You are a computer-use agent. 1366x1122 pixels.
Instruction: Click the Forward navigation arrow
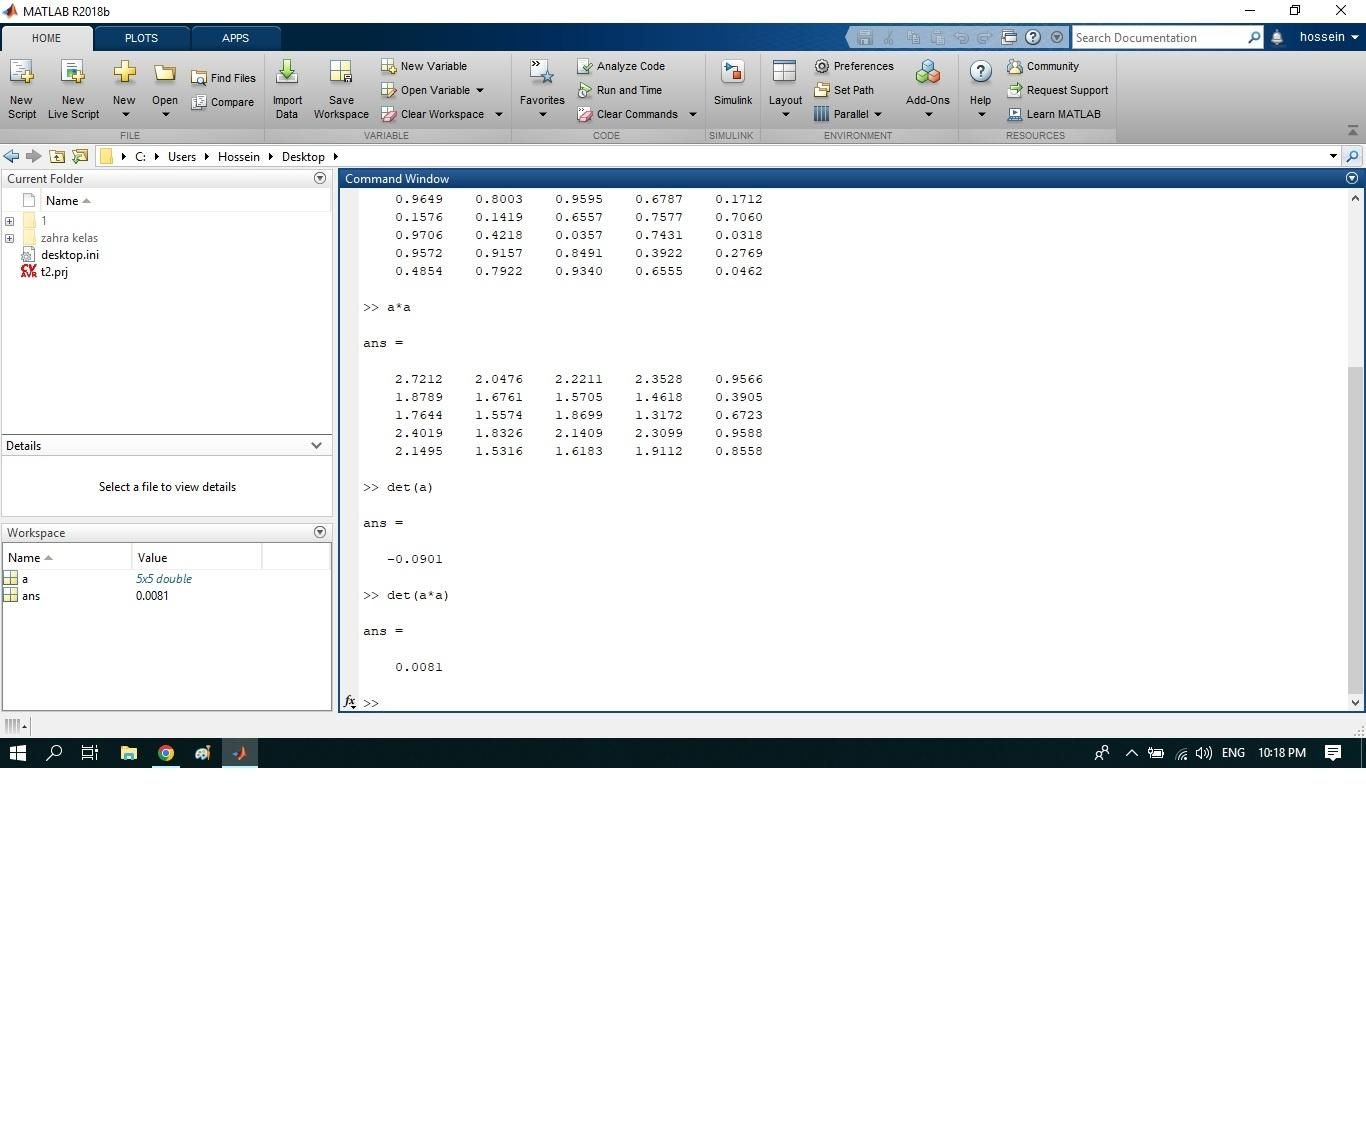click(x=33, y=156)
